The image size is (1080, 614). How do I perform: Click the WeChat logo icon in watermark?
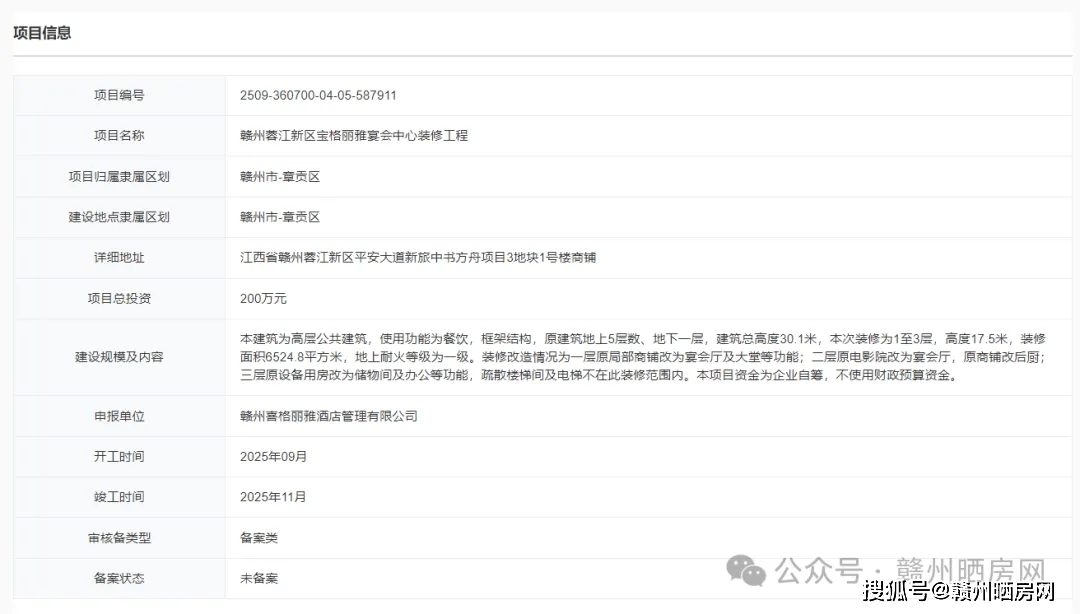pyautogui.click(x=746, y=570)
